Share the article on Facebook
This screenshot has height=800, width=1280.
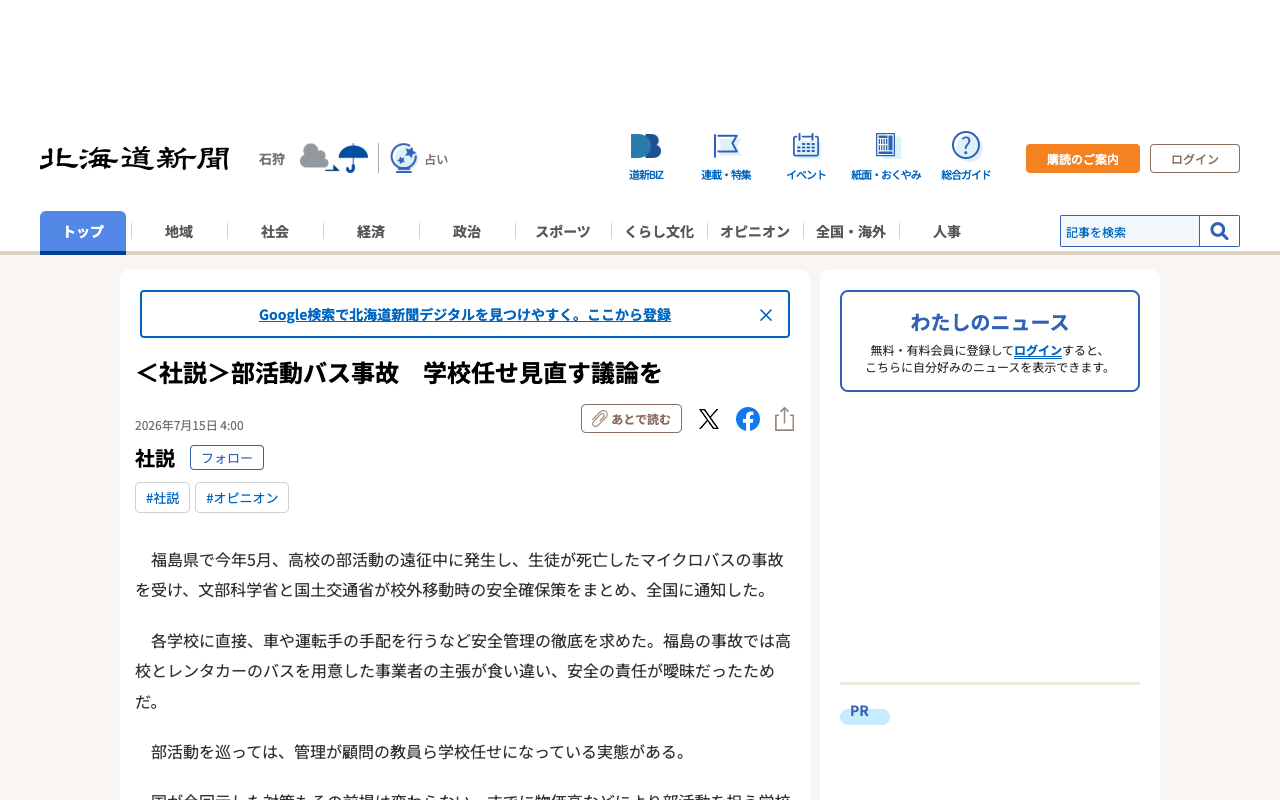[x=748, y=419]
